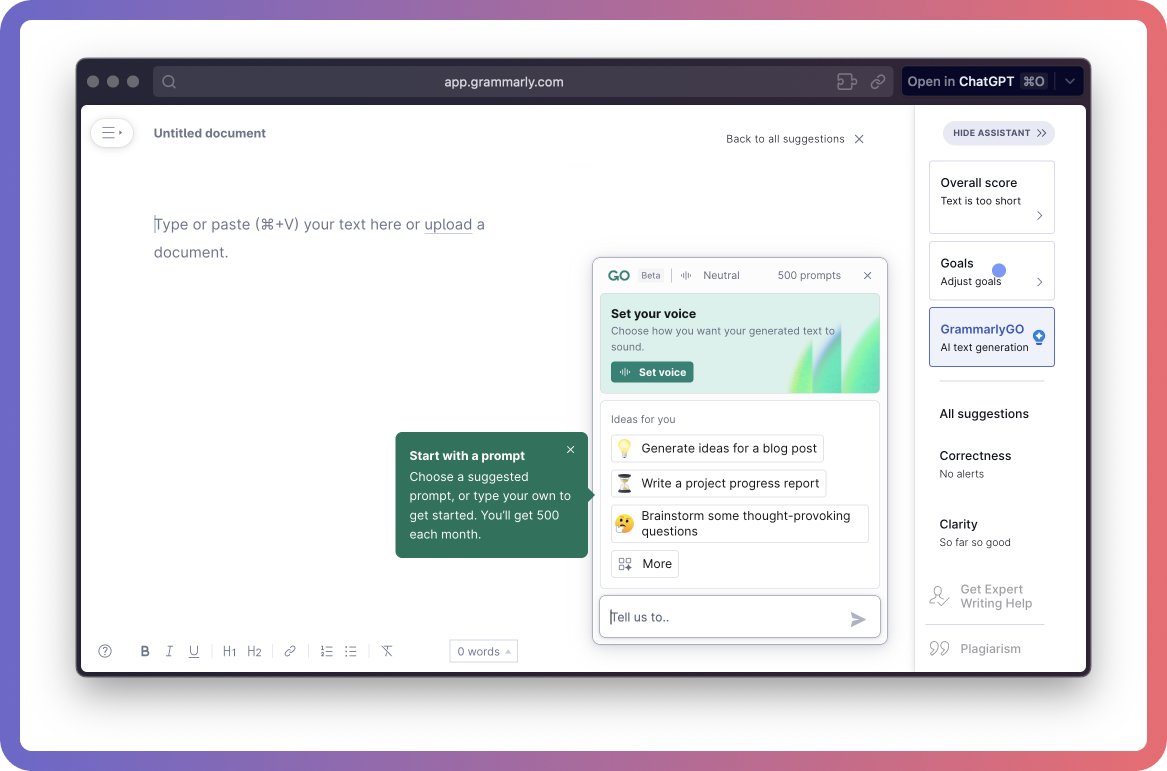Click Hide Assistant button

point(999,133)
